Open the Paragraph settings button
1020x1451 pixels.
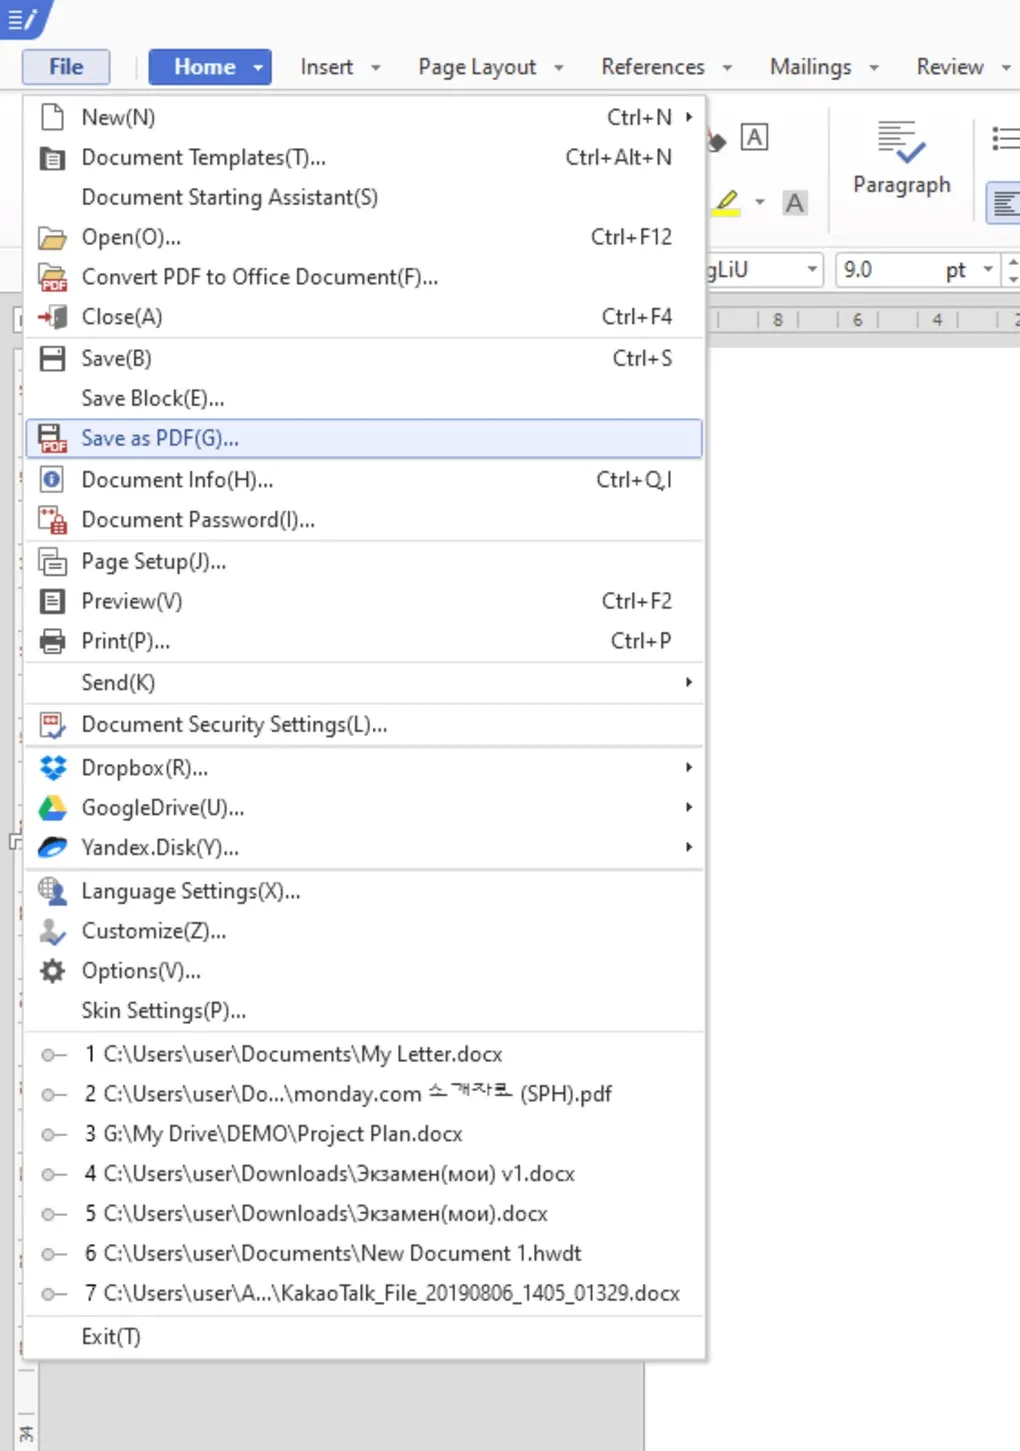point(901,158)
